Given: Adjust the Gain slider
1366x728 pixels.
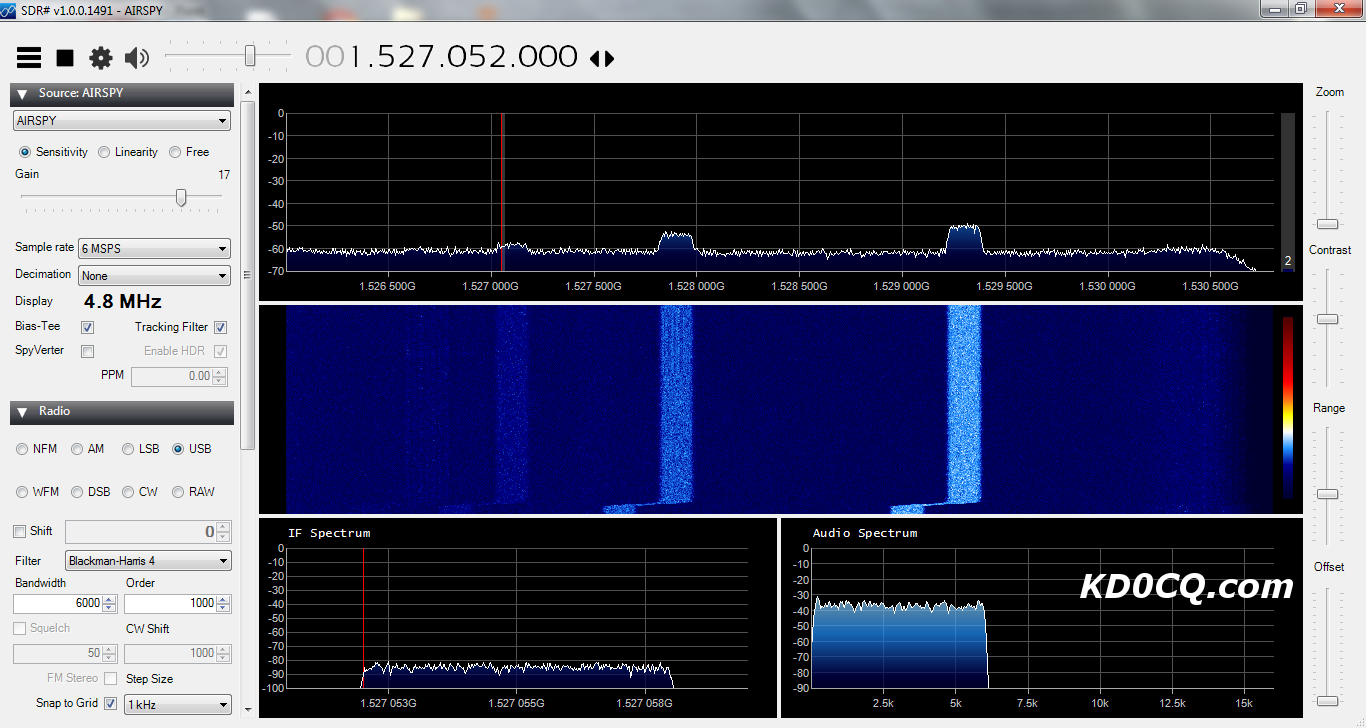Looking at the screenshot, I should point(181,197).
